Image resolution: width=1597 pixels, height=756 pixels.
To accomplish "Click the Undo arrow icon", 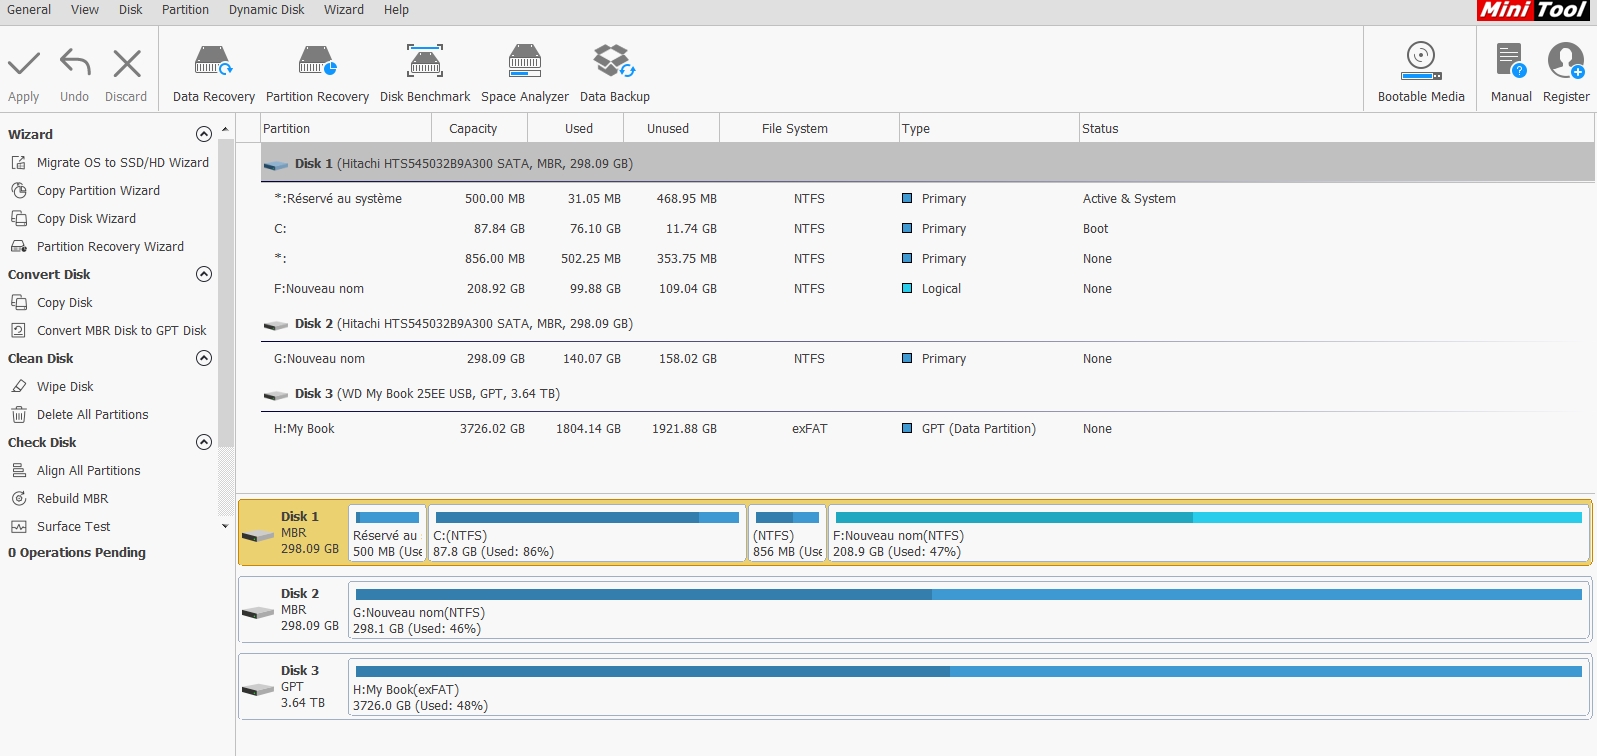I will point(75,63).
